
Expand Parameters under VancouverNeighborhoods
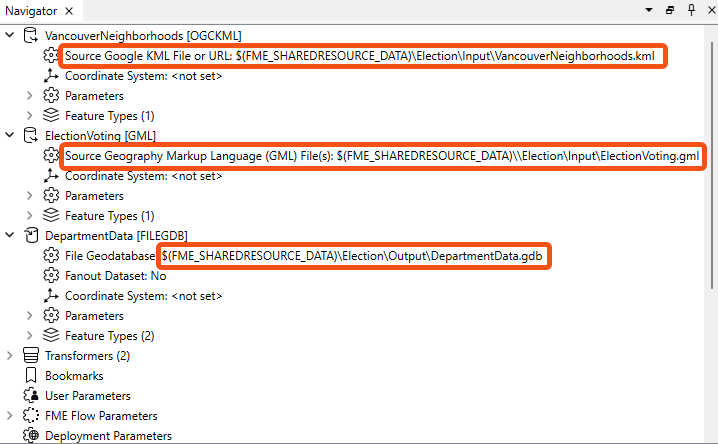coord(30,96)
